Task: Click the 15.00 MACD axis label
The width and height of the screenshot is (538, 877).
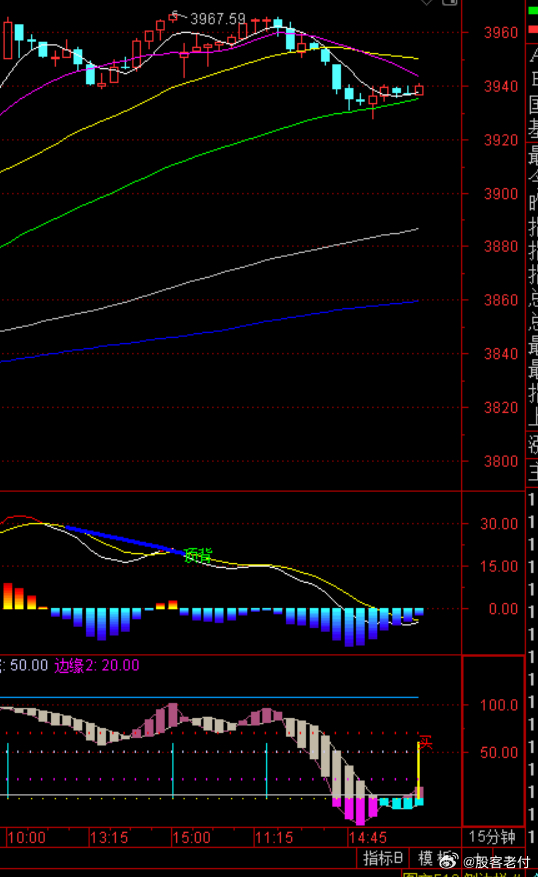Action: [499, 566]
